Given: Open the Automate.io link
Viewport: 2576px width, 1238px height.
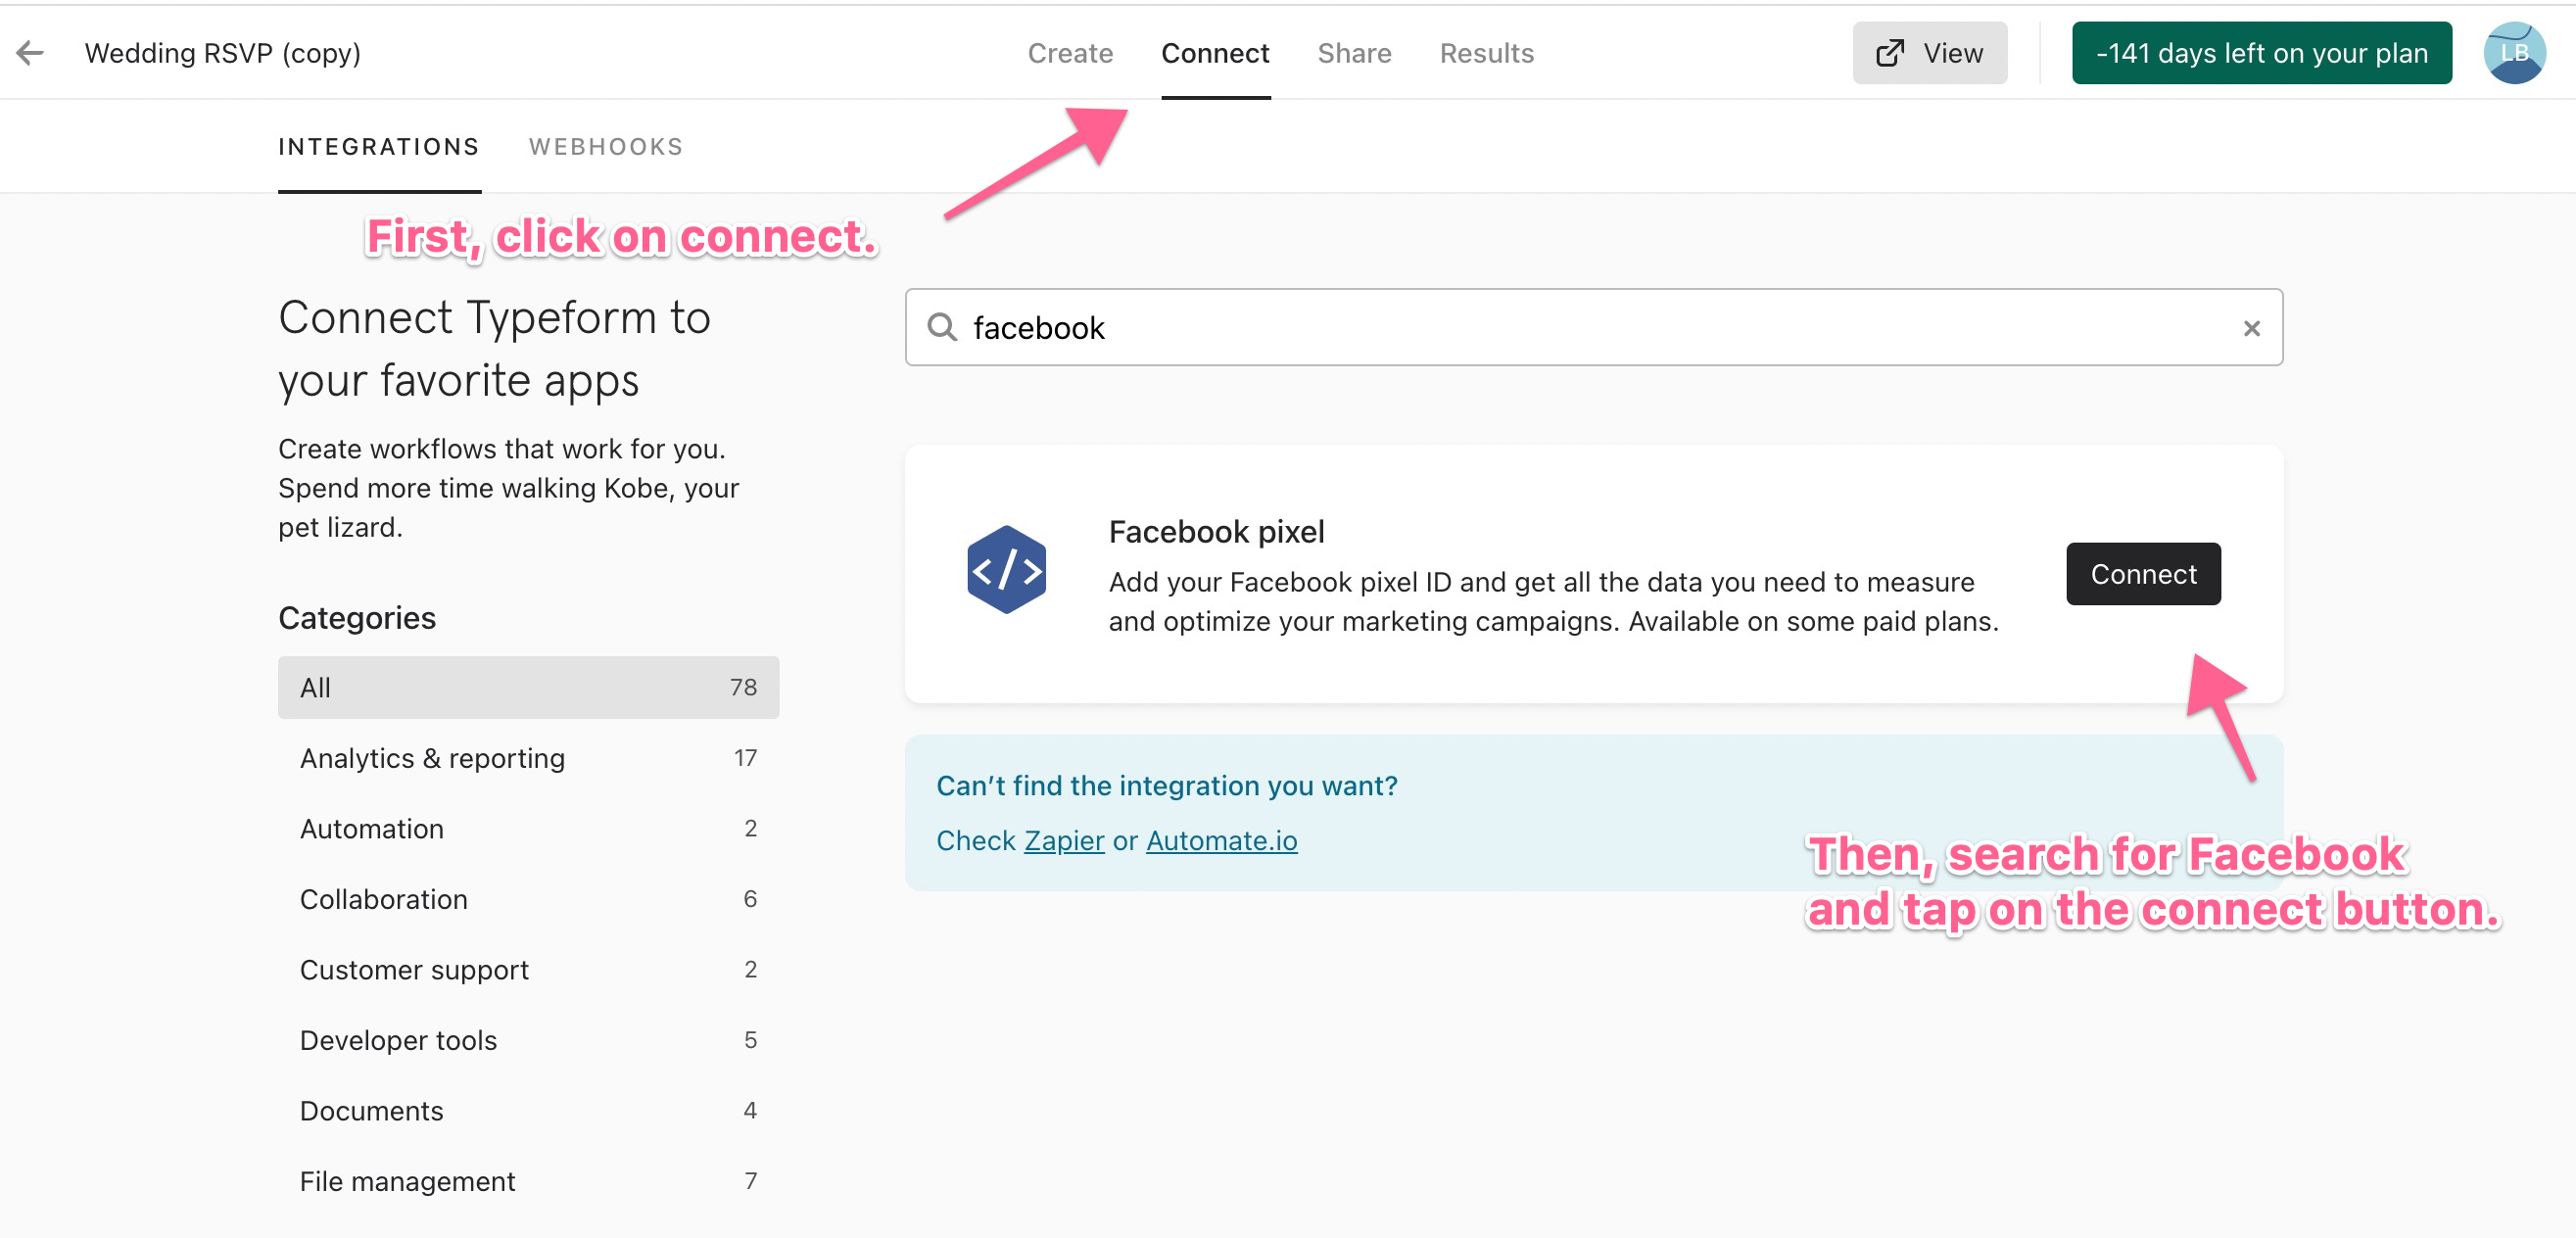Looking at the screenshot, I should (x=1221, y=841).
